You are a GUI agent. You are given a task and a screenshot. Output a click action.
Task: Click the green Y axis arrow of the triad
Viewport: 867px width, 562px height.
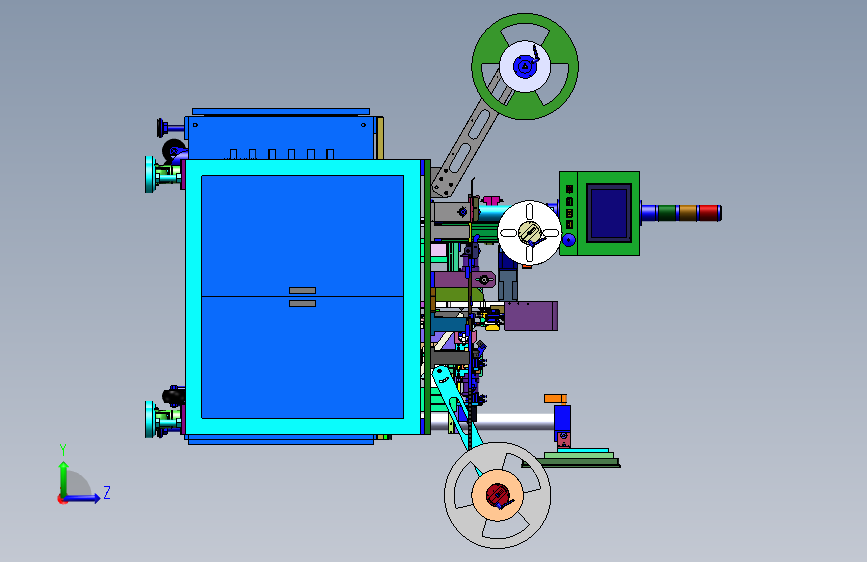pyautogui.click(x=64, y=478)
